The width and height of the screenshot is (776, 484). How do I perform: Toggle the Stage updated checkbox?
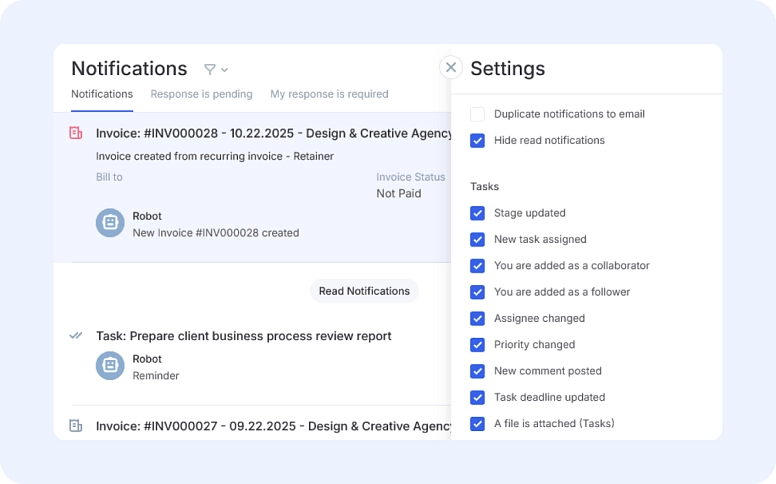pyautogui.click(x=478, y=213)
